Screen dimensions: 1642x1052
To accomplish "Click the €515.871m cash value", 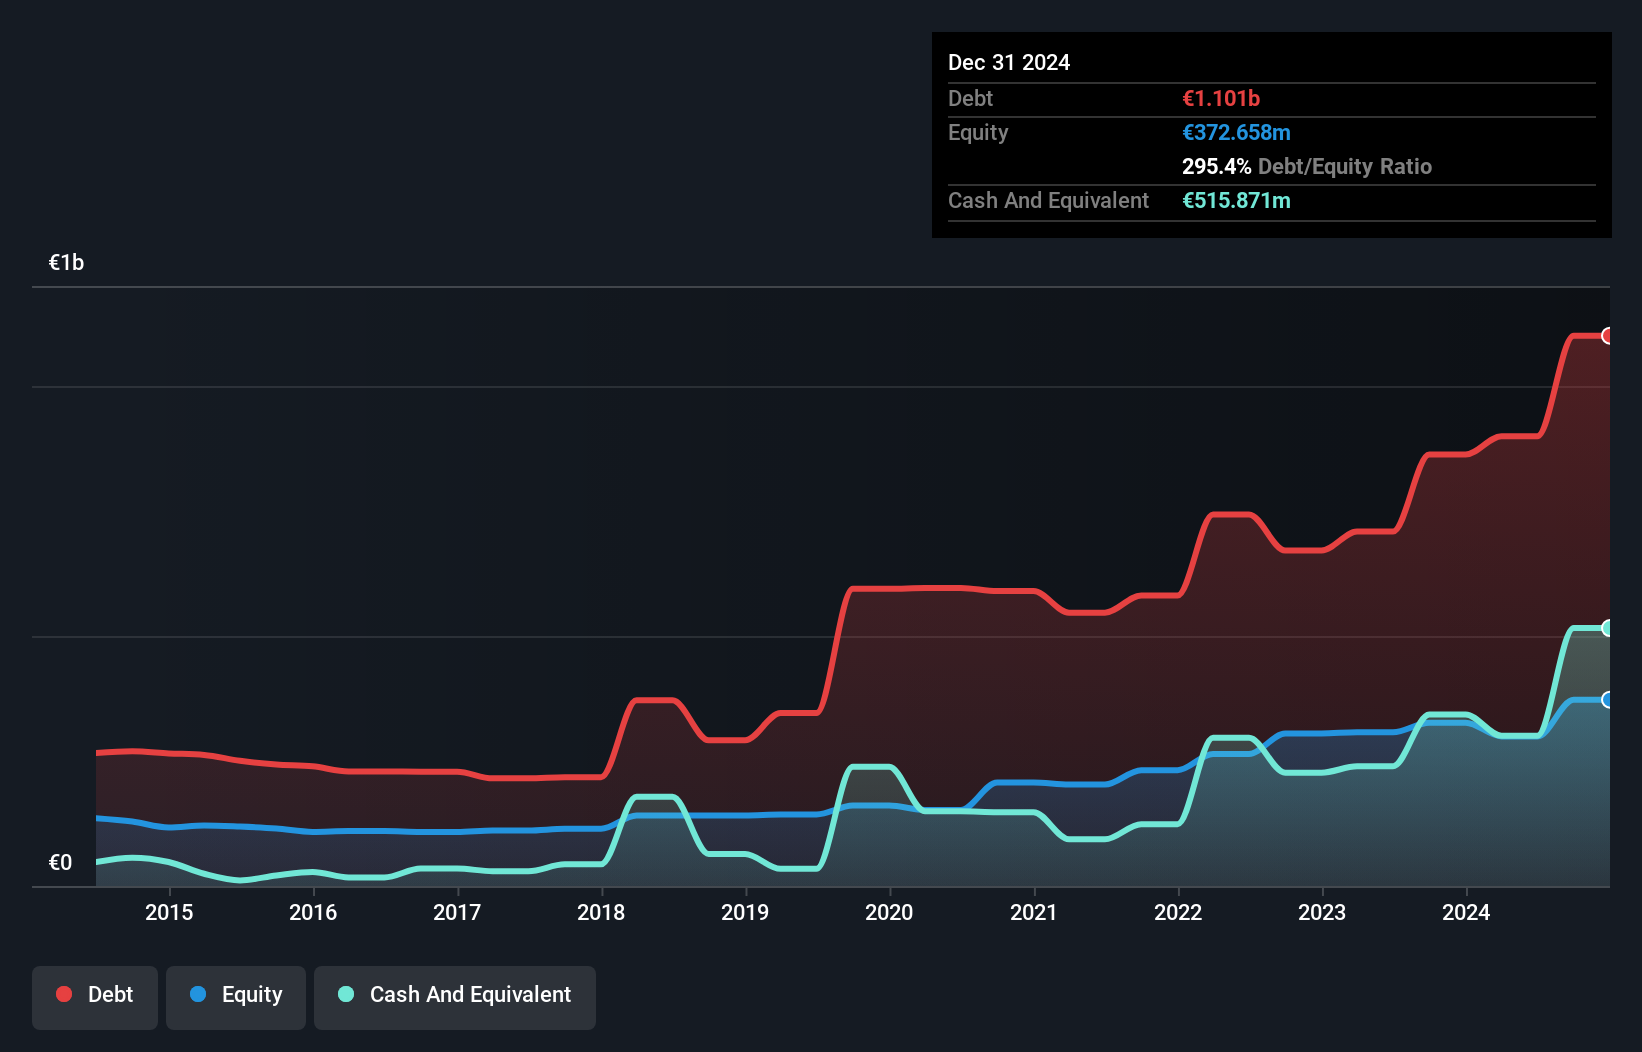I will click(1236, 200).
